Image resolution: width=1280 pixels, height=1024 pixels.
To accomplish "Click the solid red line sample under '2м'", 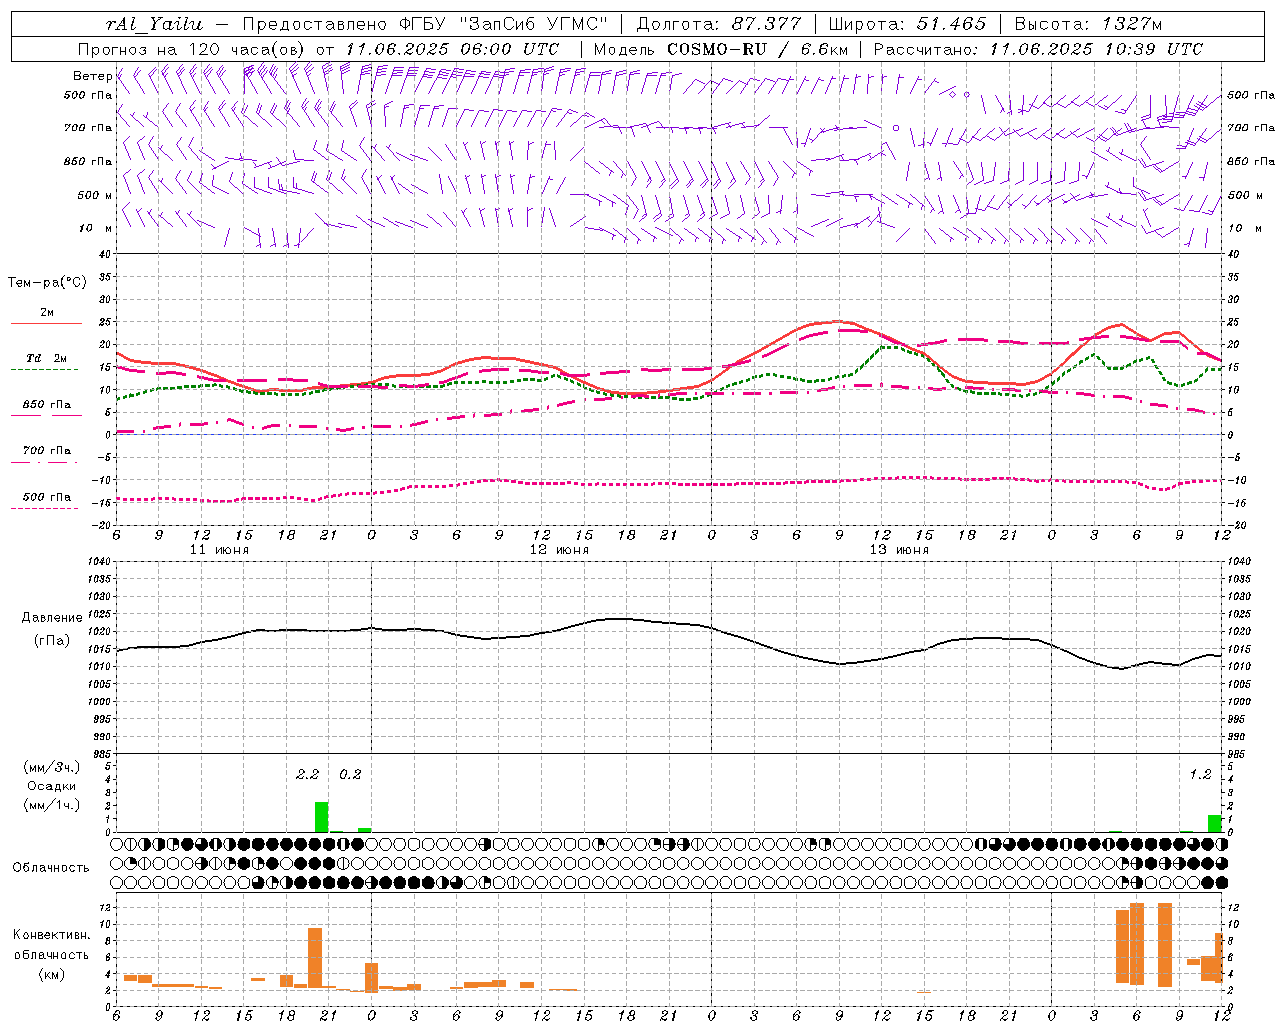I will click(x=46, y=323).
